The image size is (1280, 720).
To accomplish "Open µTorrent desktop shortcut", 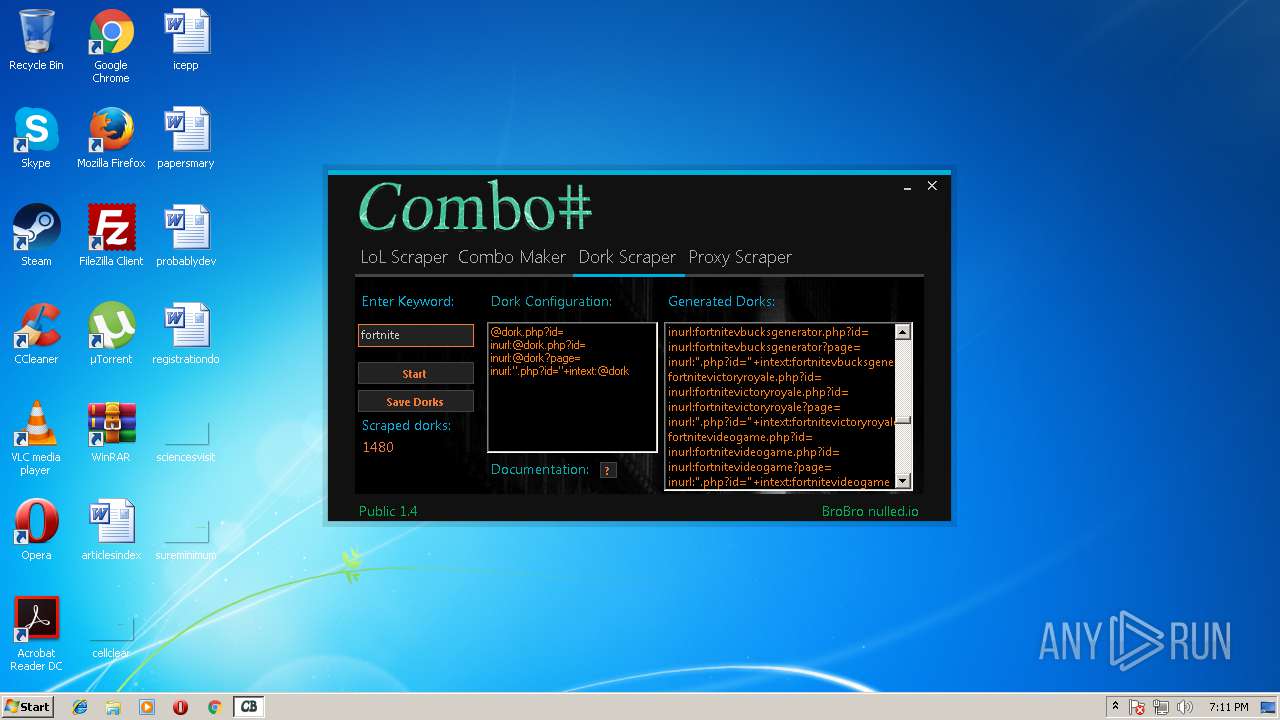I will (111, 334).
